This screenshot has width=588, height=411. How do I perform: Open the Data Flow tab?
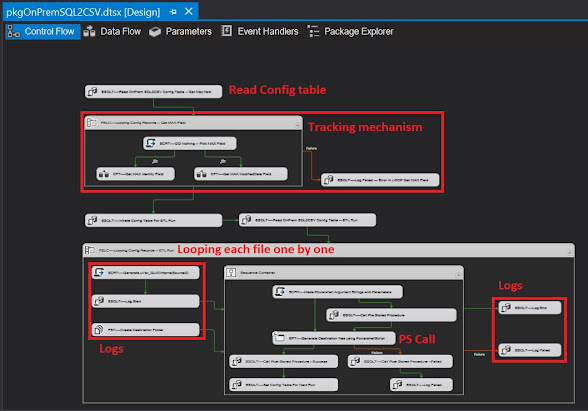[112, 32]
